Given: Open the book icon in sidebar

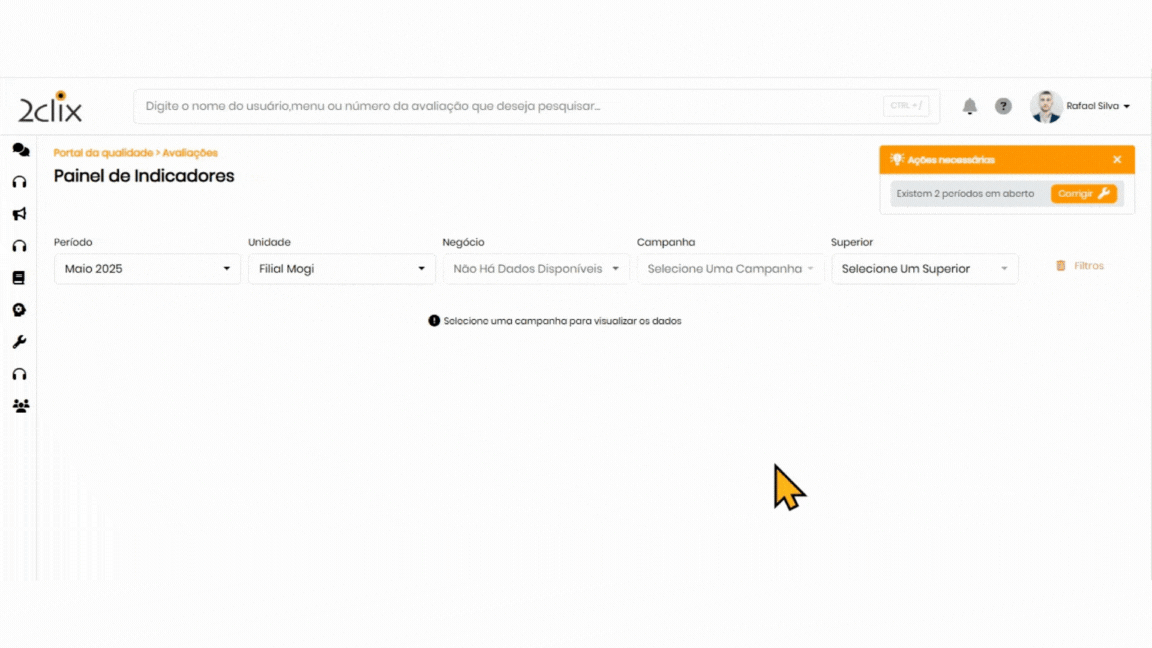Looking at the screenshot, I should pyautogui.click(x=19, y=278).
